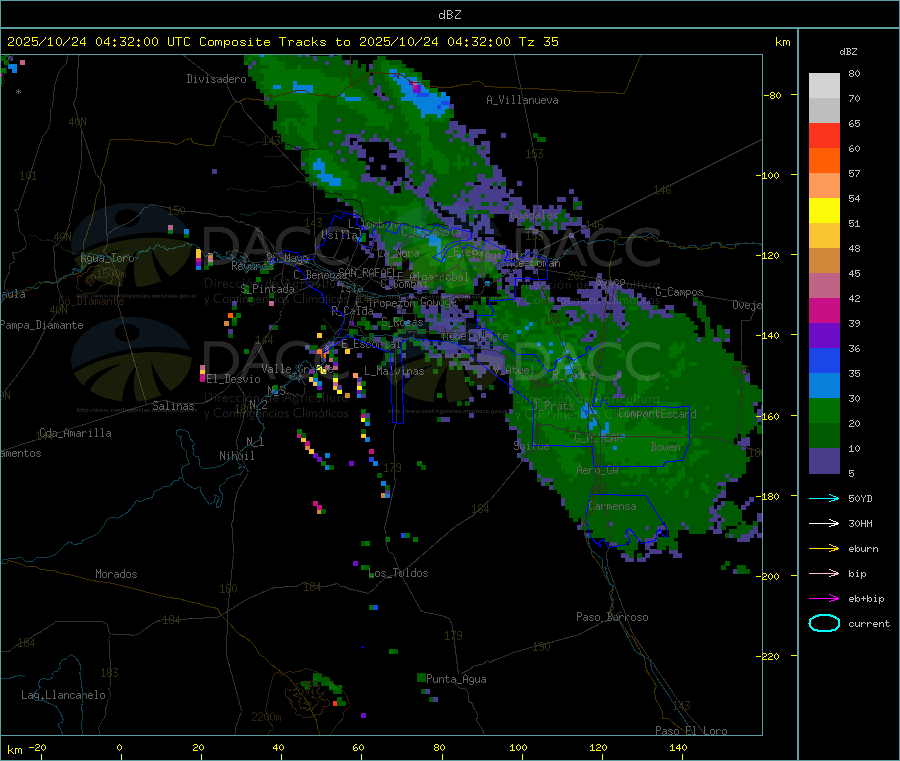This screenshot has height=761, width=900.
Task: Click the 'Lag.Llancanelo' map label
Action: click(x=63, y=695)
